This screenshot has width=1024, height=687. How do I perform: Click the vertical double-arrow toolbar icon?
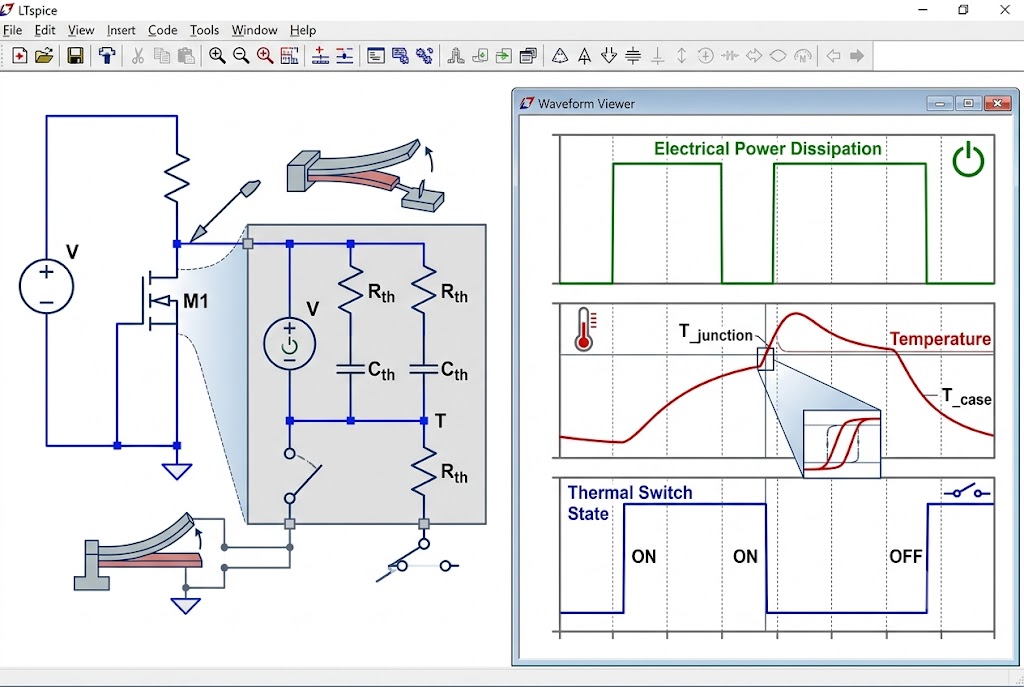coord(681,56)
